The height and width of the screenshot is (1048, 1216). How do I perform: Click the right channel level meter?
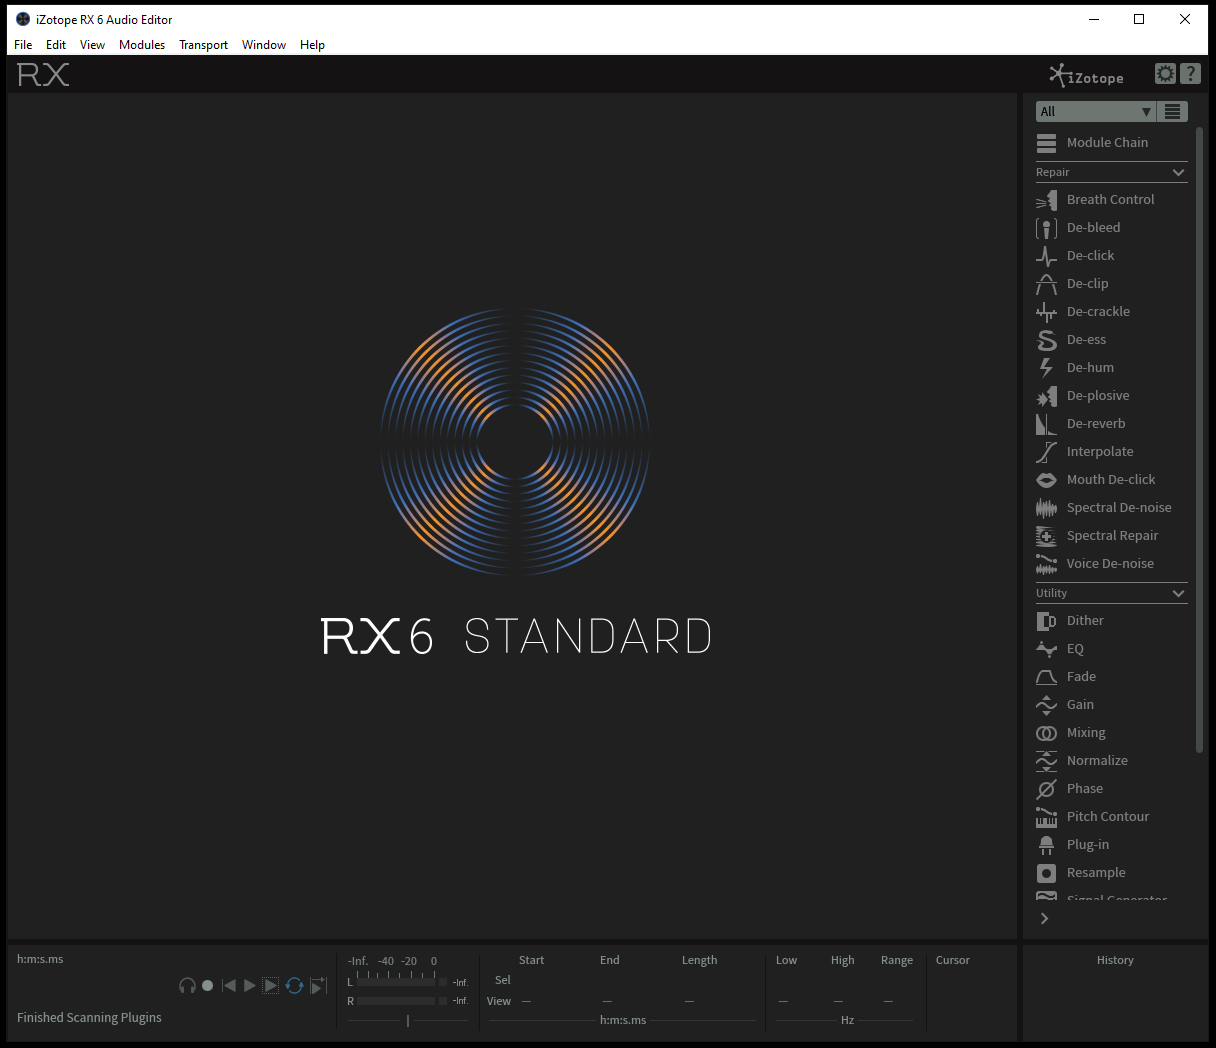click(x=396, y=1001)
